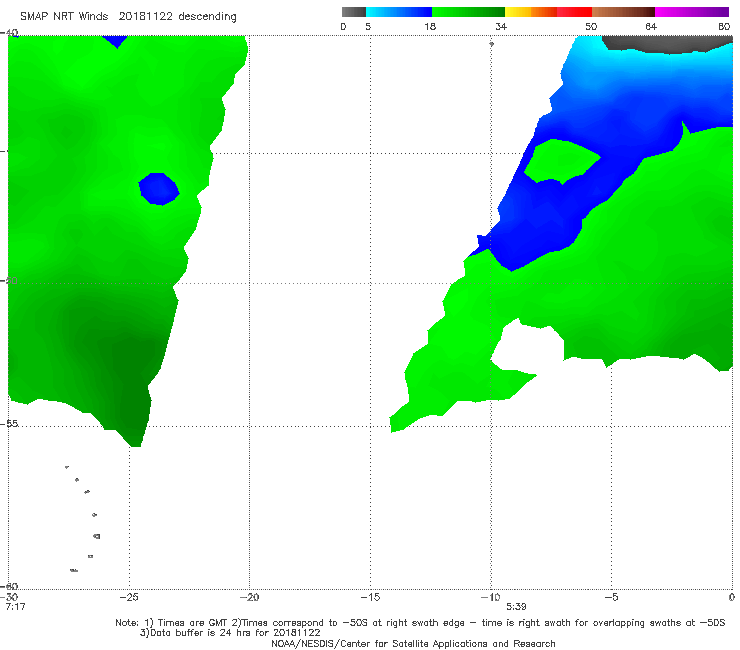740x650 pixels.
Task: Click the credit "NOAA/NESDIS/Center for Satellite Applications and Research"
Action: click(413, 644)
